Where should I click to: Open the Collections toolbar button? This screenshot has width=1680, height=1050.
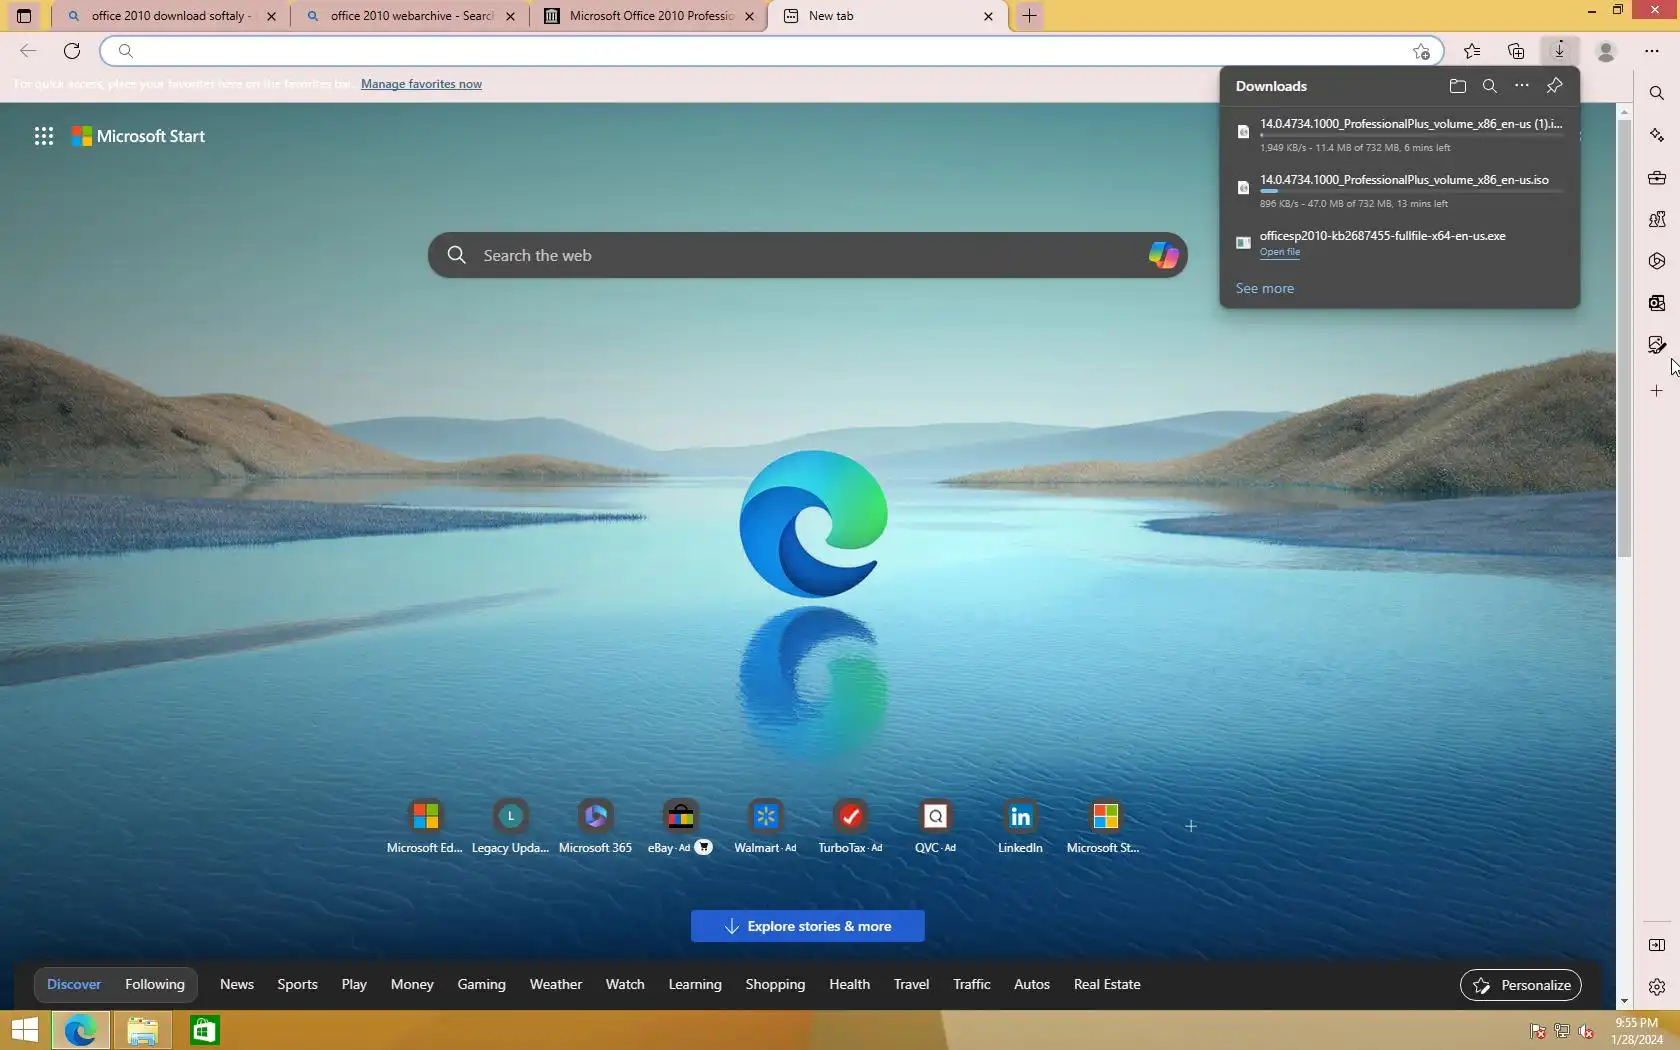(1516, 51)
